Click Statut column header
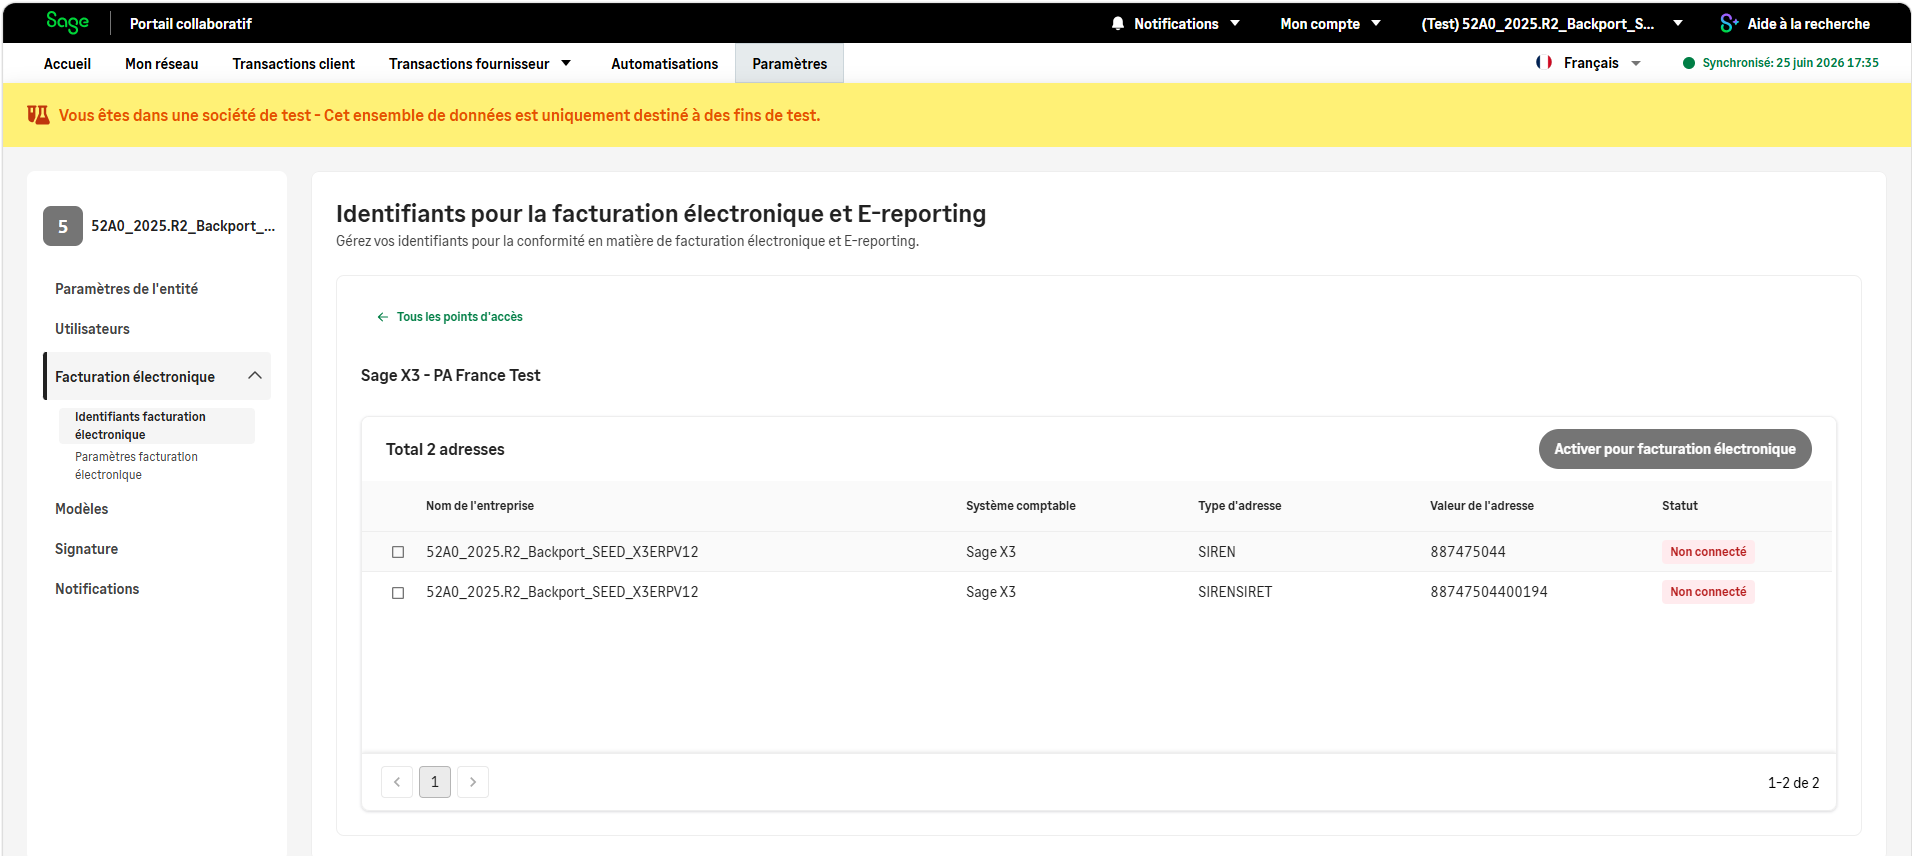This screenshot has height=856, width=1912. point(1680,506)
